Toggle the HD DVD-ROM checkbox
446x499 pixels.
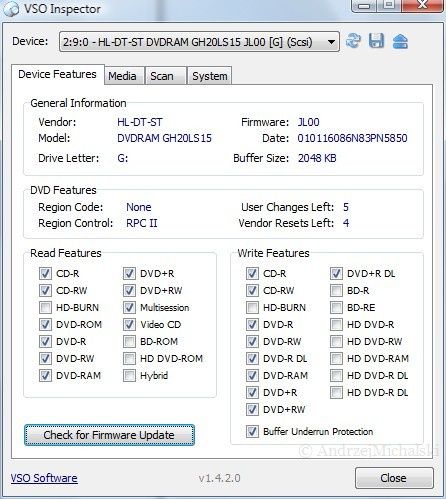pos(129,358)
